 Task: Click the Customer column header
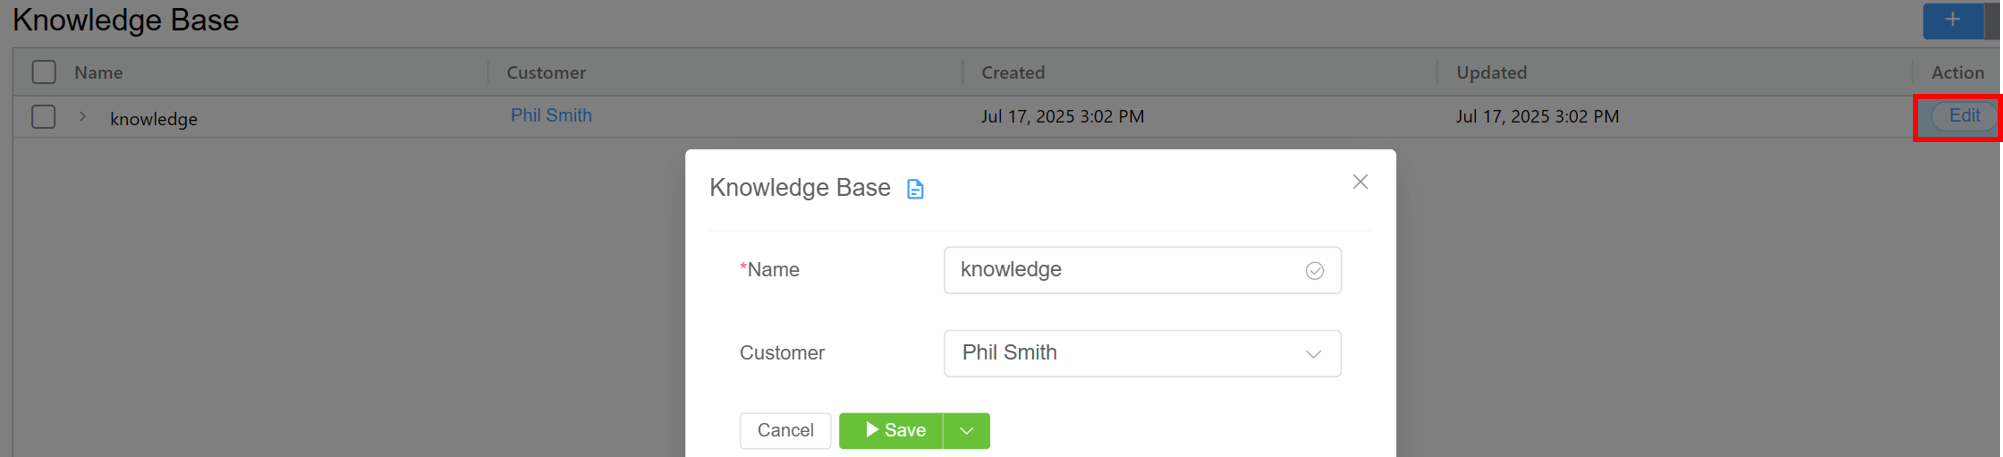coord(546,72)
